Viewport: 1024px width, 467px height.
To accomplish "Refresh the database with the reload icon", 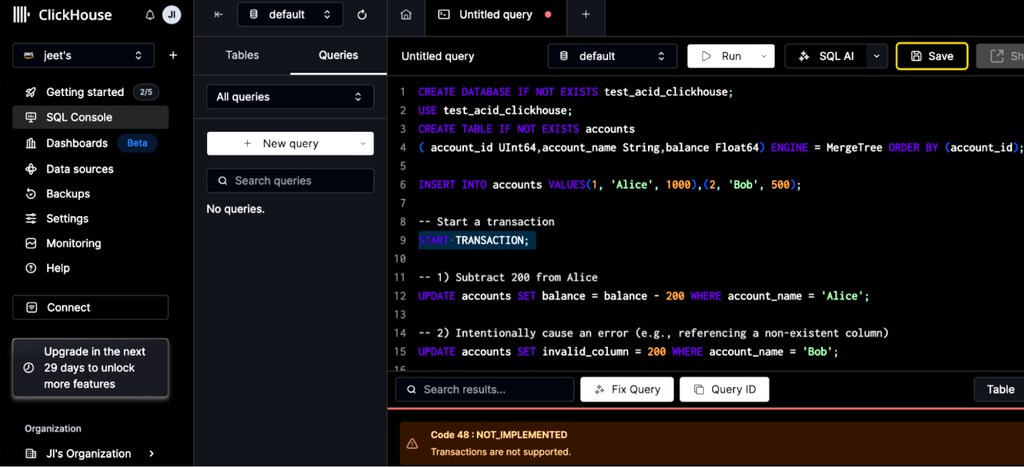I will pyautogui.click(x=362, y=14).
